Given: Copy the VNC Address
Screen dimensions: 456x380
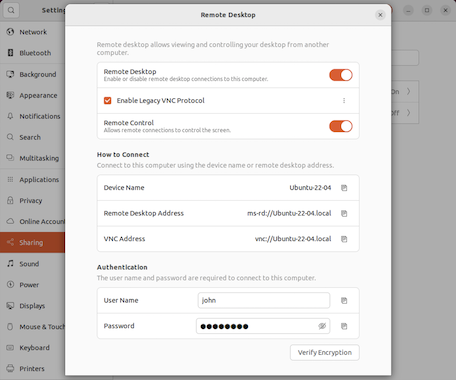Looking at the screenshot, I should (344, 239).
